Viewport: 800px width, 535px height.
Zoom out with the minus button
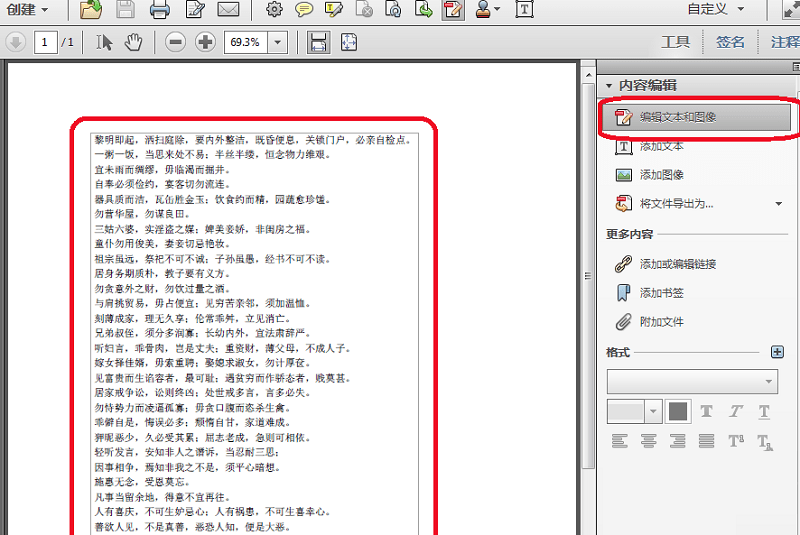pos(175,42)
